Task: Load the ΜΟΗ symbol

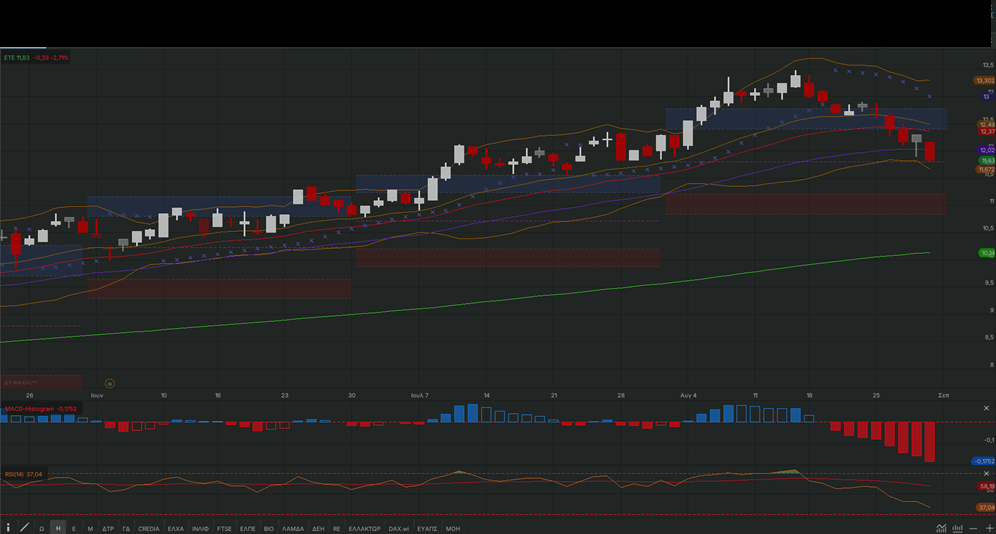Action: pyautogui.click(x=453, y=528)
